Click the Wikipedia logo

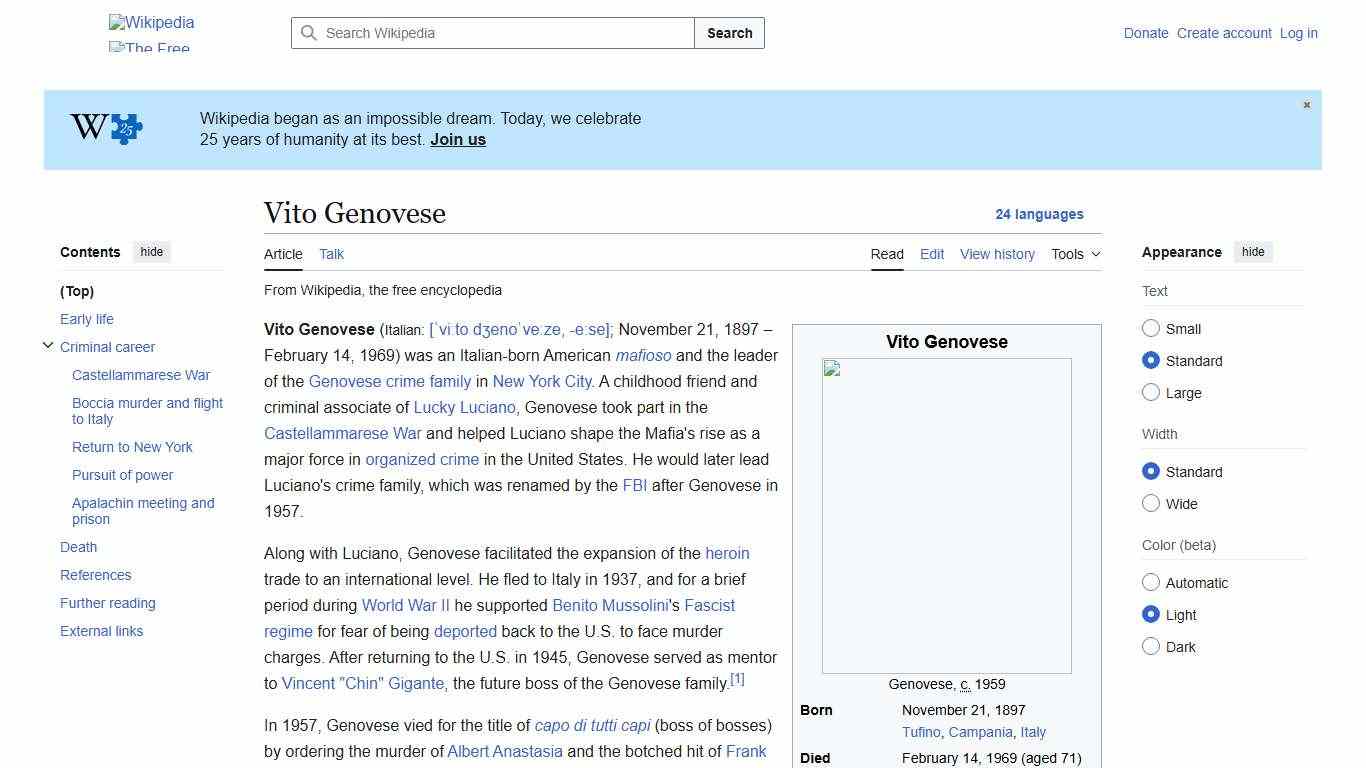pyautogui.click(x=150, y=22)
